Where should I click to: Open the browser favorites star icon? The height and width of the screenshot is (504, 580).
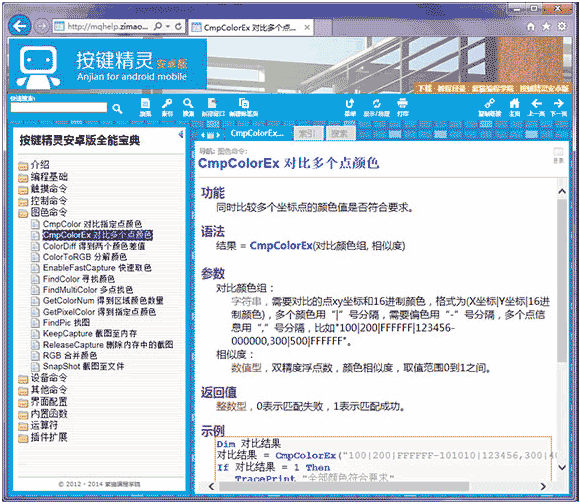coord(546,26)
